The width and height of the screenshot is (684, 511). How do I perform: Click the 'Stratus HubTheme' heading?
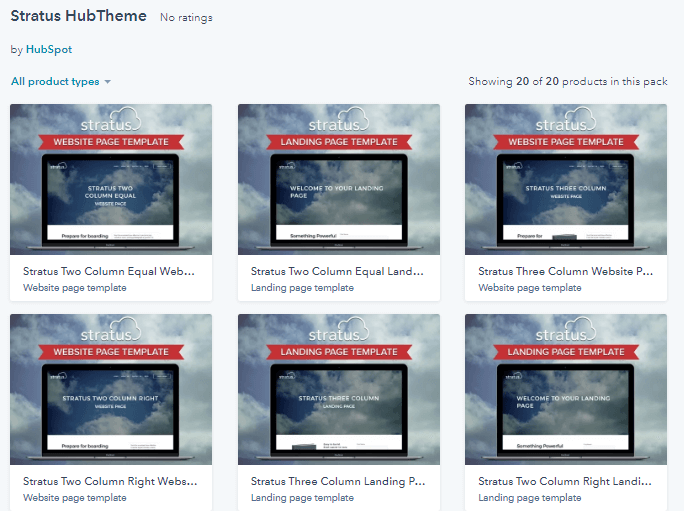click(x=79, y=16)
